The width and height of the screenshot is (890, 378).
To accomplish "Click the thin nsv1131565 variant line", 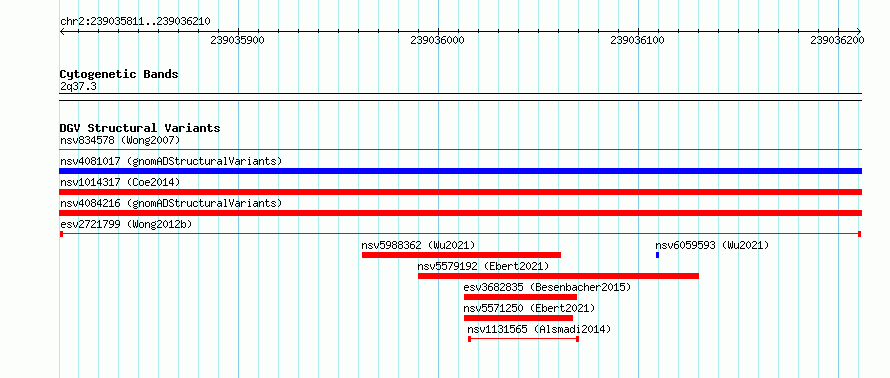I will pos(523,339).
